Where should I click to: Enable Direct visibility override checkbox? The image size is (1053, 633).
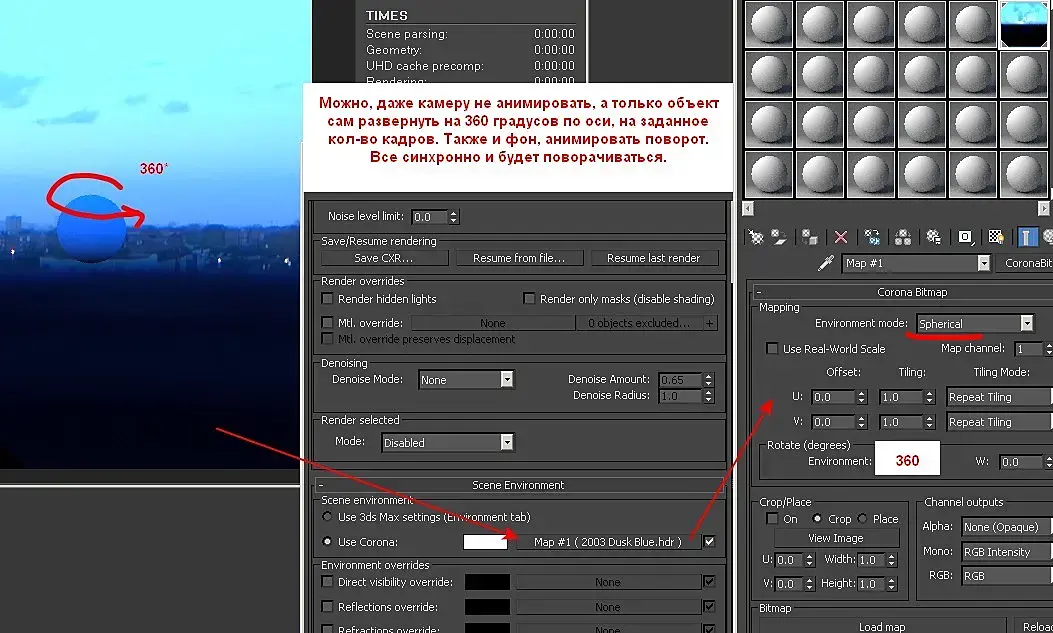pyautogui.click(x=327, y=581)
